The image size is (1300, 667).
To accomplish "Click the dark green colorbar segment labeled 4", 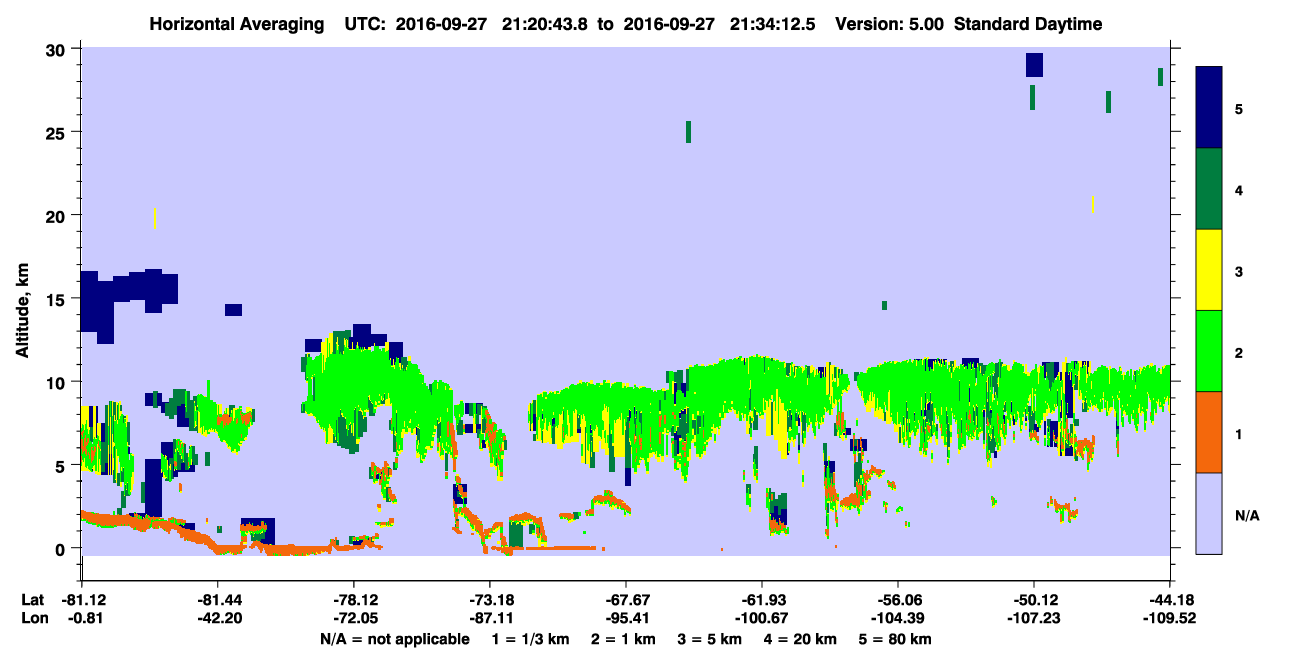I will click(x=1209, y=189).
